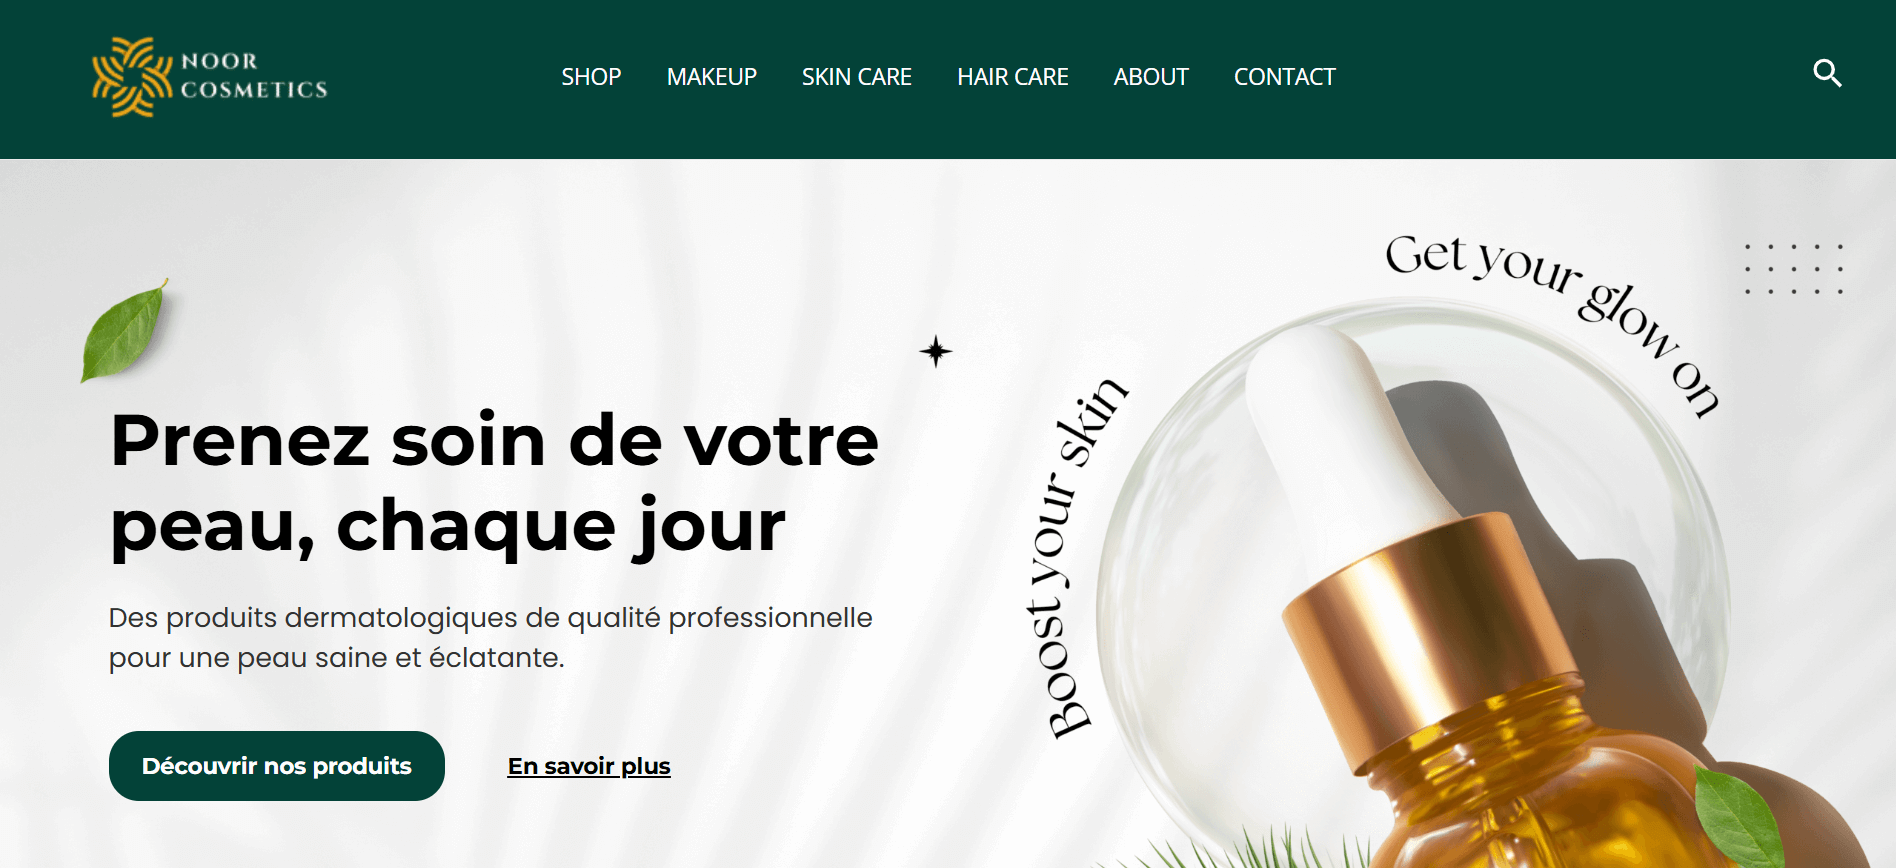Click the dotted grid decoration

pyautogui.click(x=1793, y=269)
